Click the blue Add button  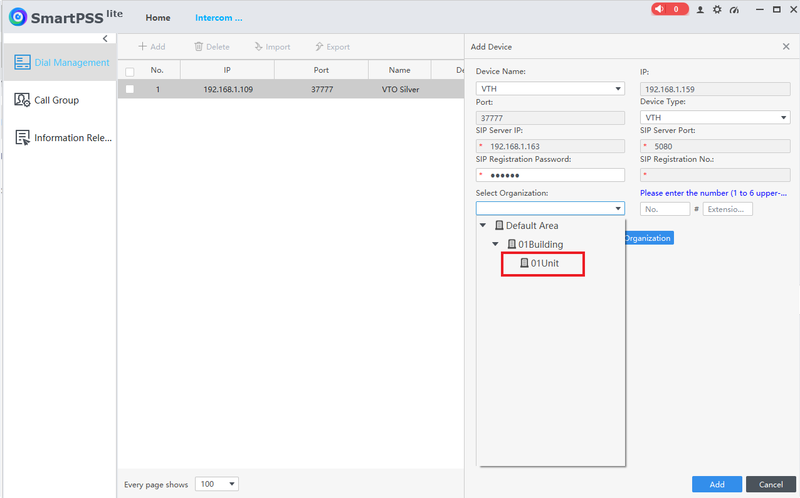pyautogui.click(x=717, y=484)
